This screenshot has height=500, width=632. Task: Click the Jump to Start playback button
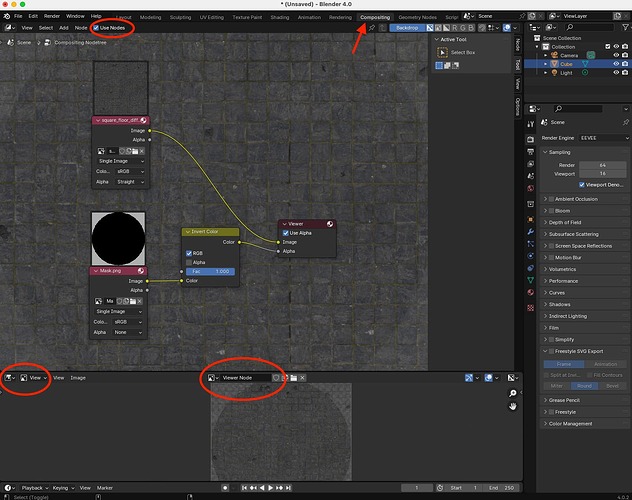pos(244,488)
